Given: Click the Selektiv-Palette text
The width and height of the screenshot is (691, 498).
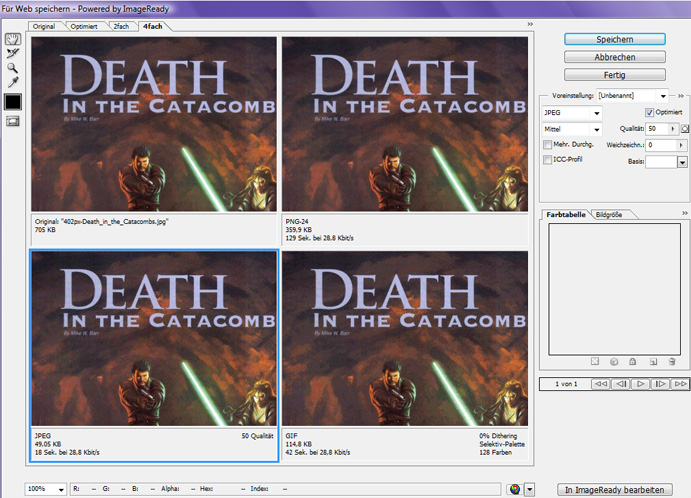Looking at the screenshot, I should tap(502, 444).
